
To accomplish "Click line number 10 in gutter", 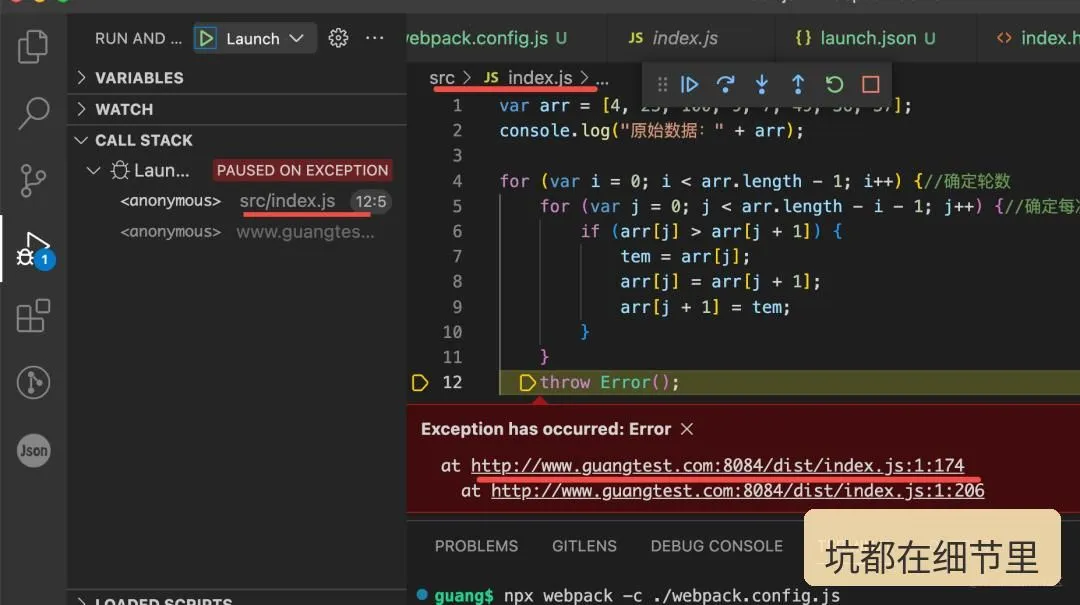I will (x=452, y=332).
